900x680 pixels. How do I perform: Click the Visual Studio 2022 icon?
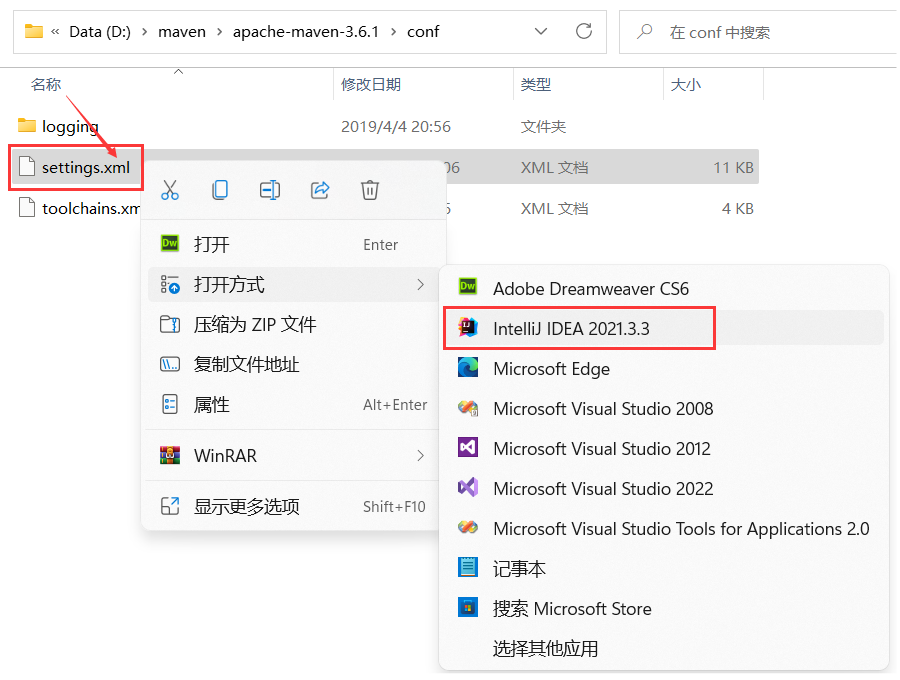pos(468,487)
